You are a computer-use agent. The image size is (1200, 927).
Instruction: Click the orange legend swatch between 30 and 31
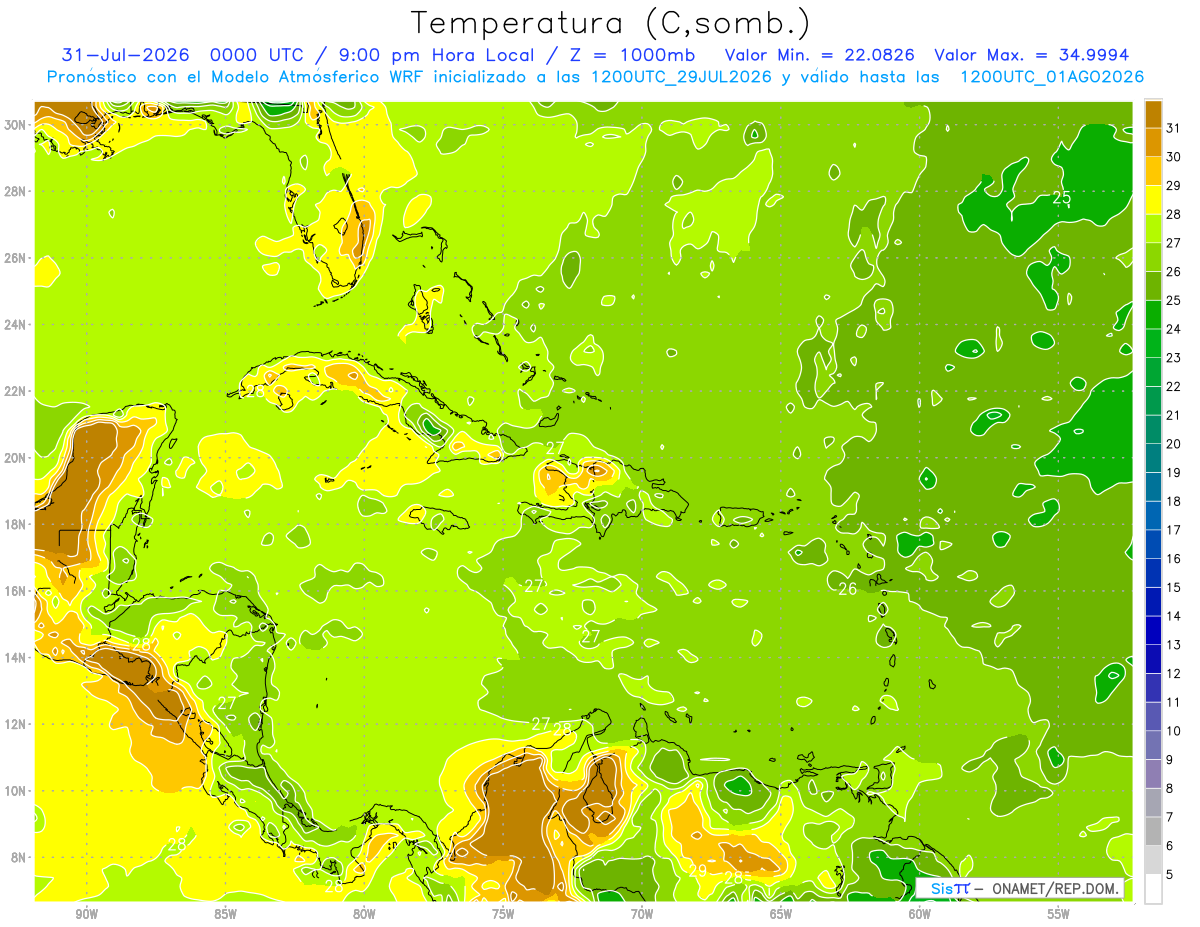click(1153, 142)
